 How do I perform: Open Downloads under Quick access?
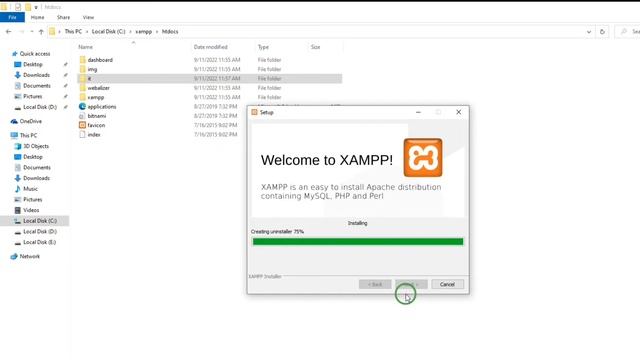(x=36, y=75)
